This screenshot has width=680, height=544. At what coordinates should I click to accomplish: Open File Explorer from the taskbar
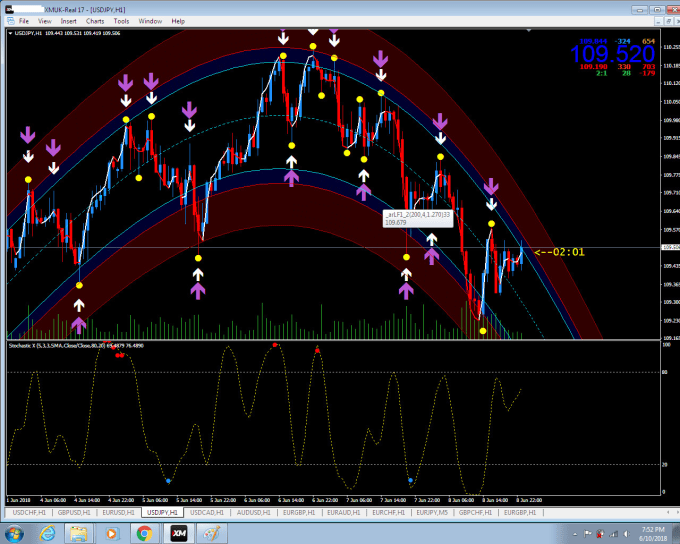[x=78, y=533]
